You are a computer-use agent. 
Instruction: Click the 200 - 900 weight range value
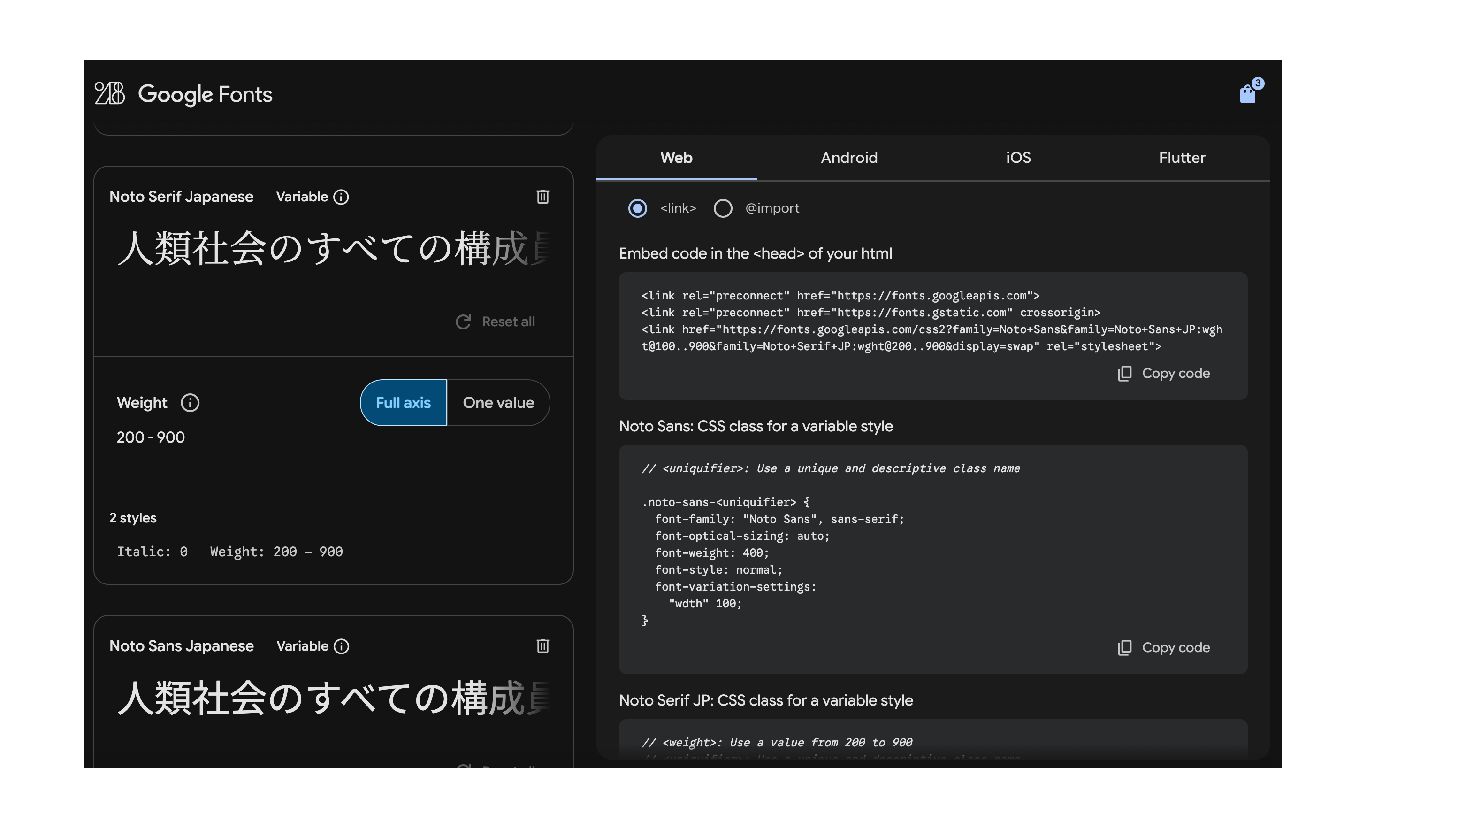tap(151, 437)
